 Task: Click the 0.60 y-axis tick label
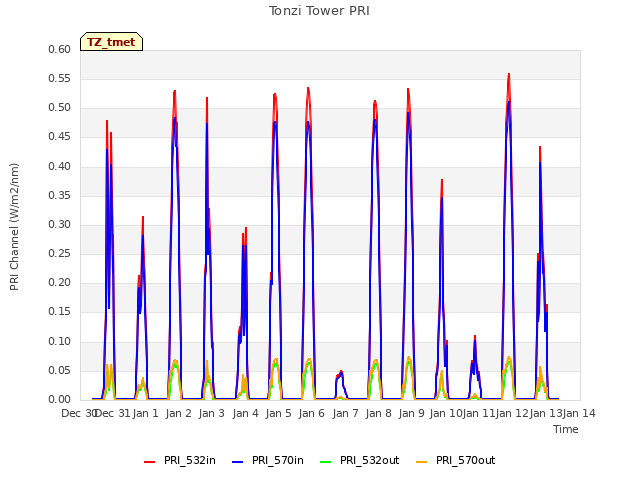click(60, 49)
